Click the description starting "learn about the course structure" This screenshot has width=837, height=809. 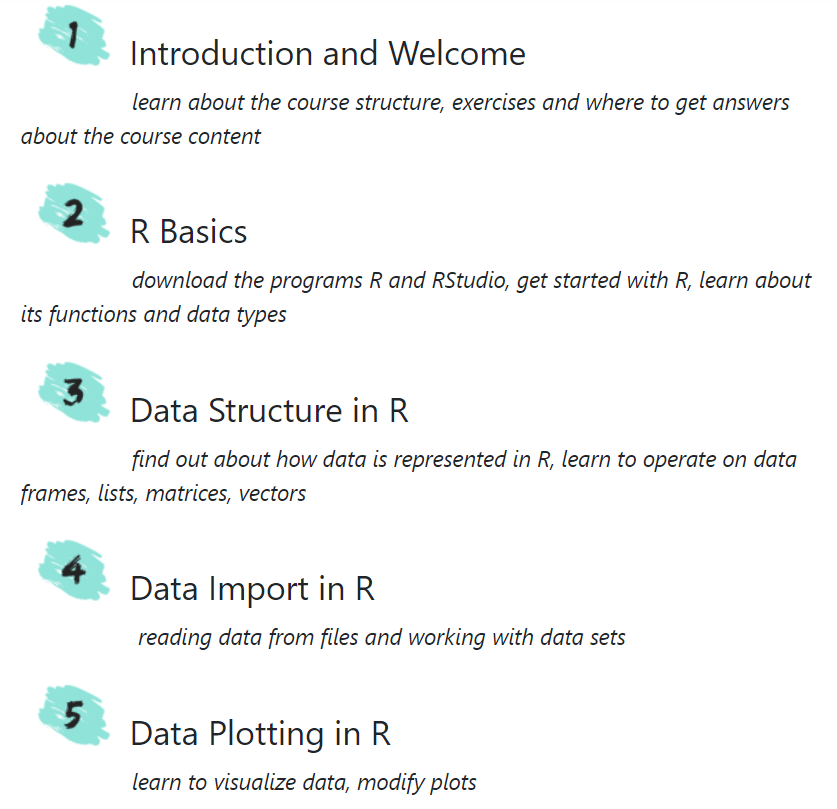tap(460, 102)
